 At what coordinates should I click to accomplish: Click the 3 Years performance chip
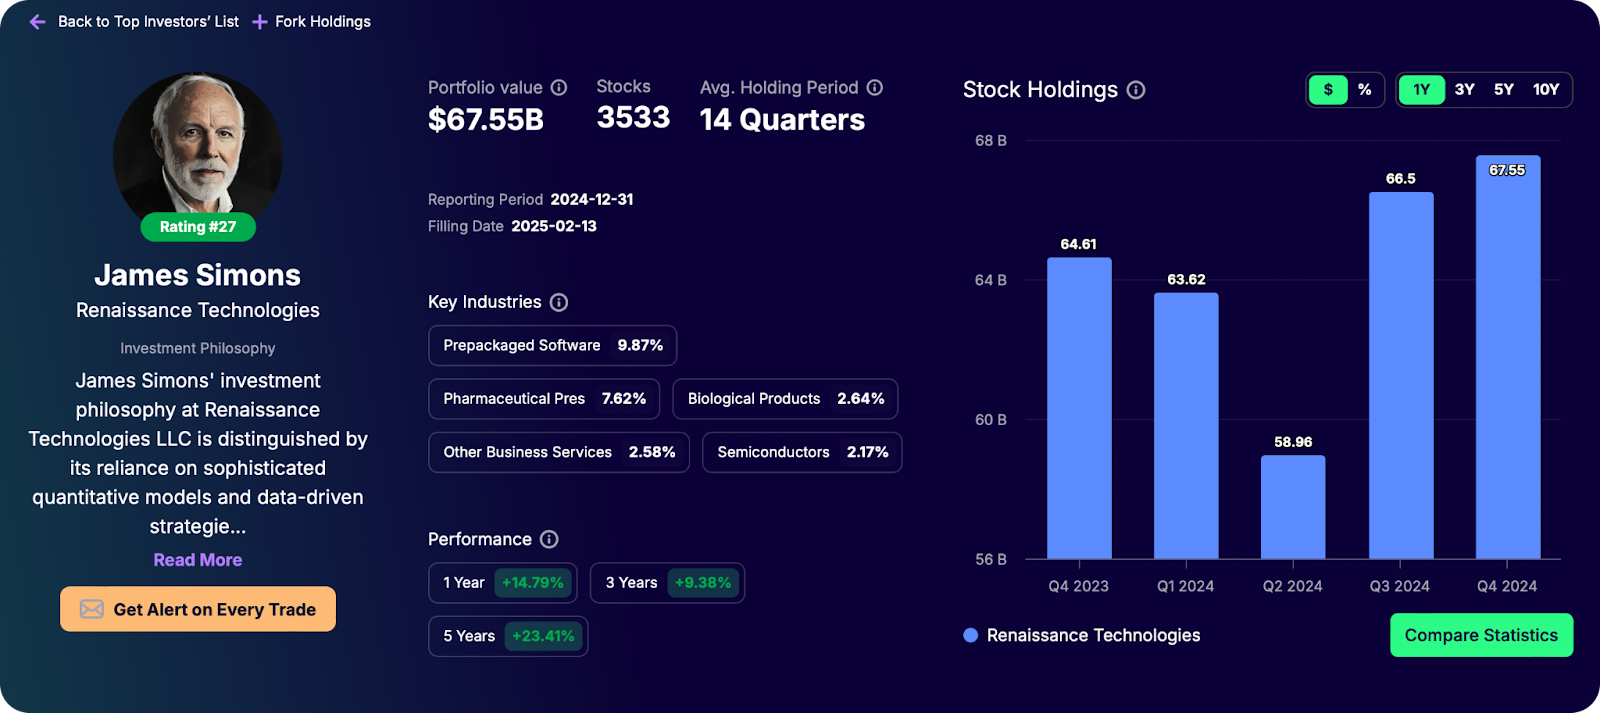pyautogui.click(x=667, y=583)
